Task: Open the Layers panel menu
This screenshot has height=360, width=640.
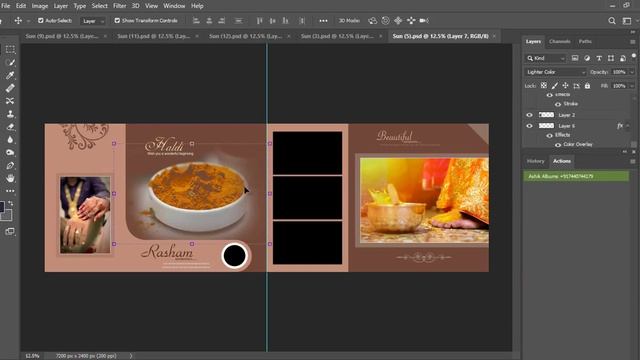Action: (x=632, y=42)
